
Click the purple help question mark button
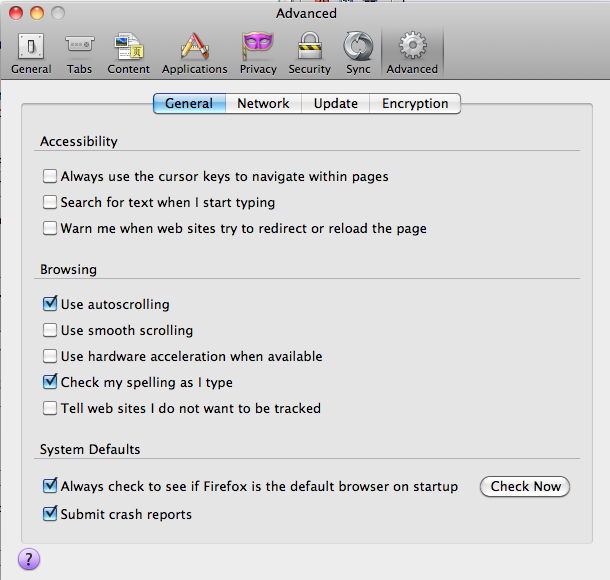click(29, 559)
